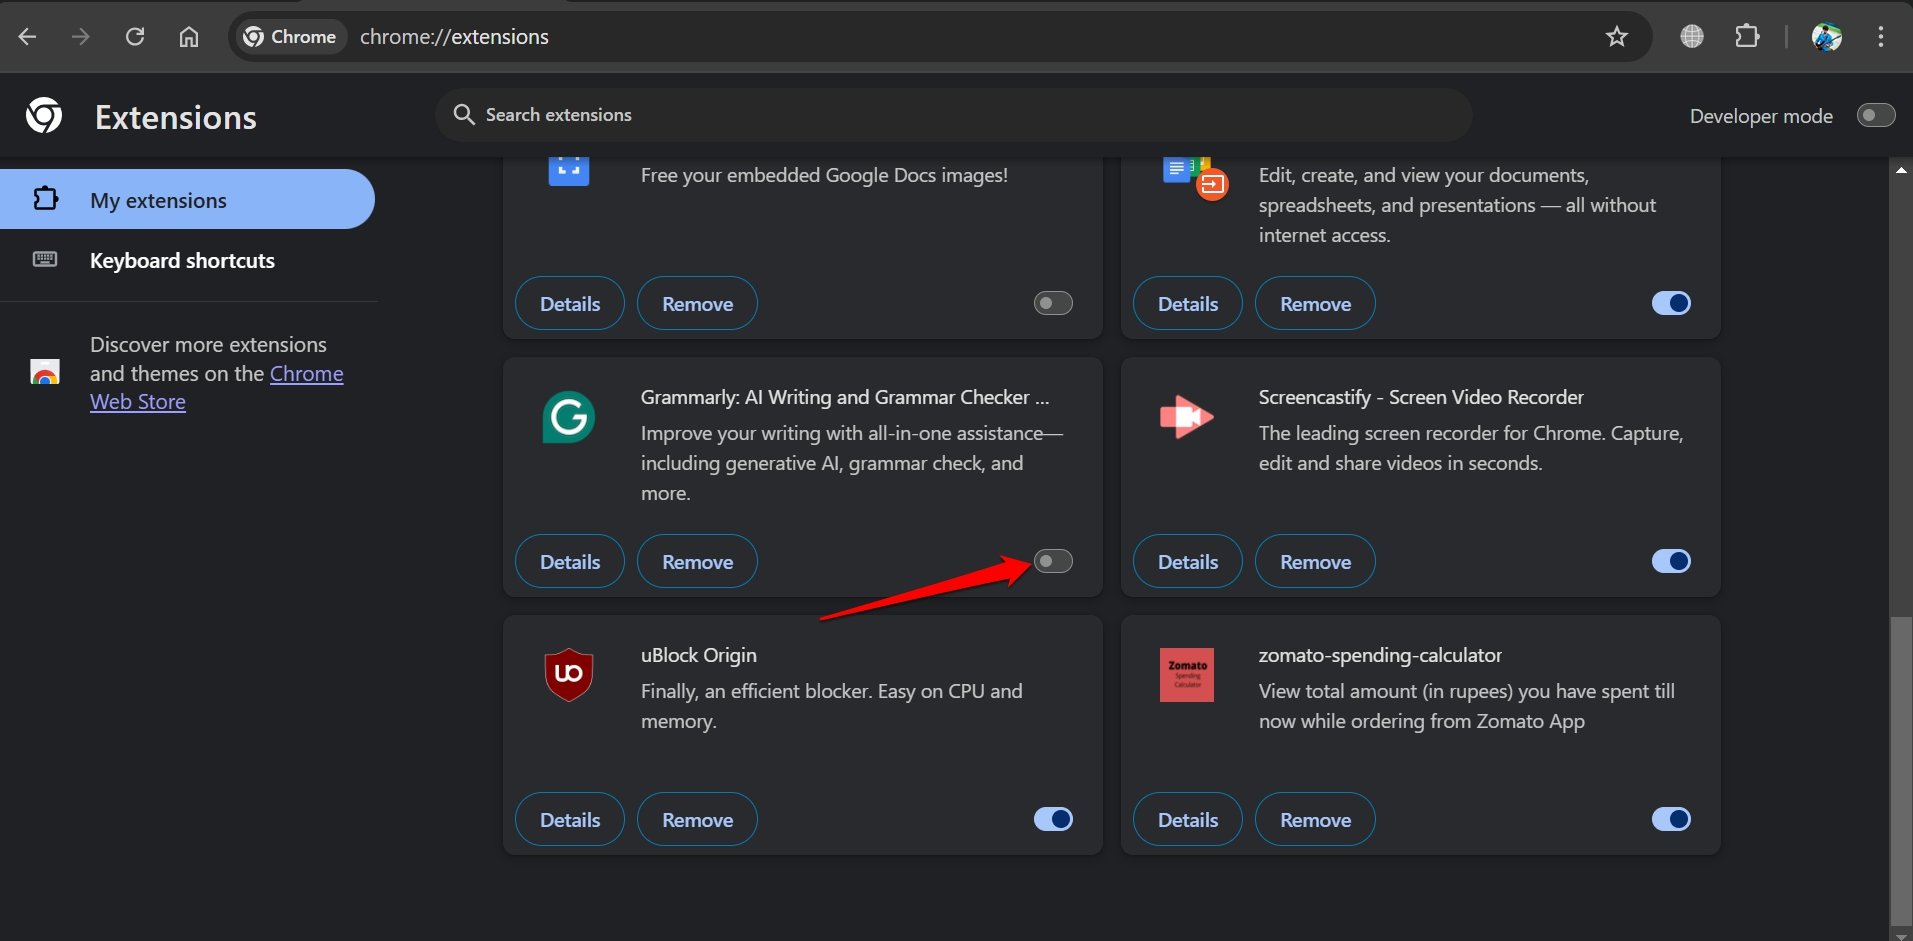Screen dimensions: 1913x941
Task: Open Details for Screencastify
Action: [x=1188, y=562]
